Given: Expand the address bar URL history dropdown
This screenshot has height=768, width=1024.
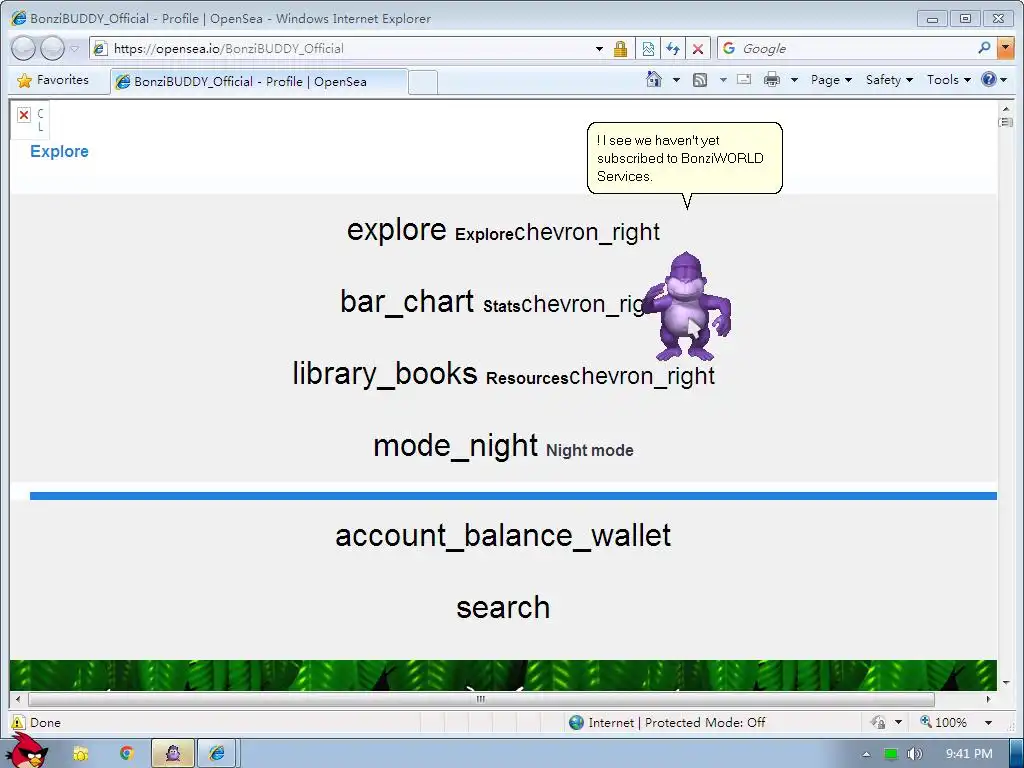Looking at the screenshot, I should click(599, 49).
